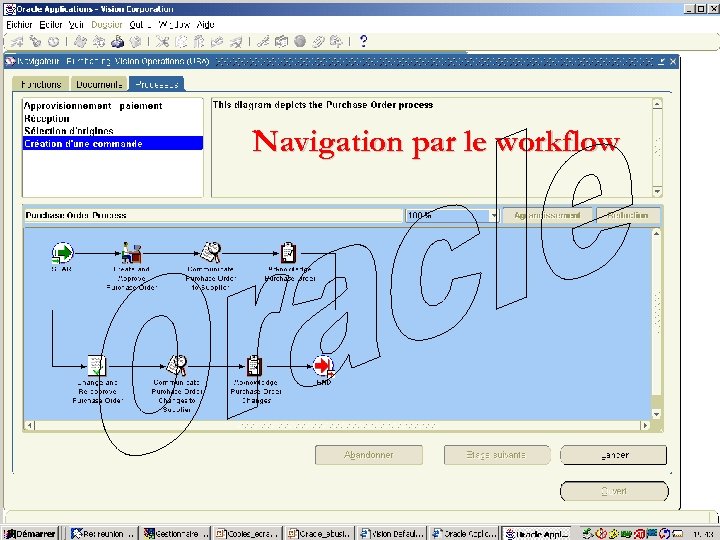Open the Outils menu

pos(140,25)
